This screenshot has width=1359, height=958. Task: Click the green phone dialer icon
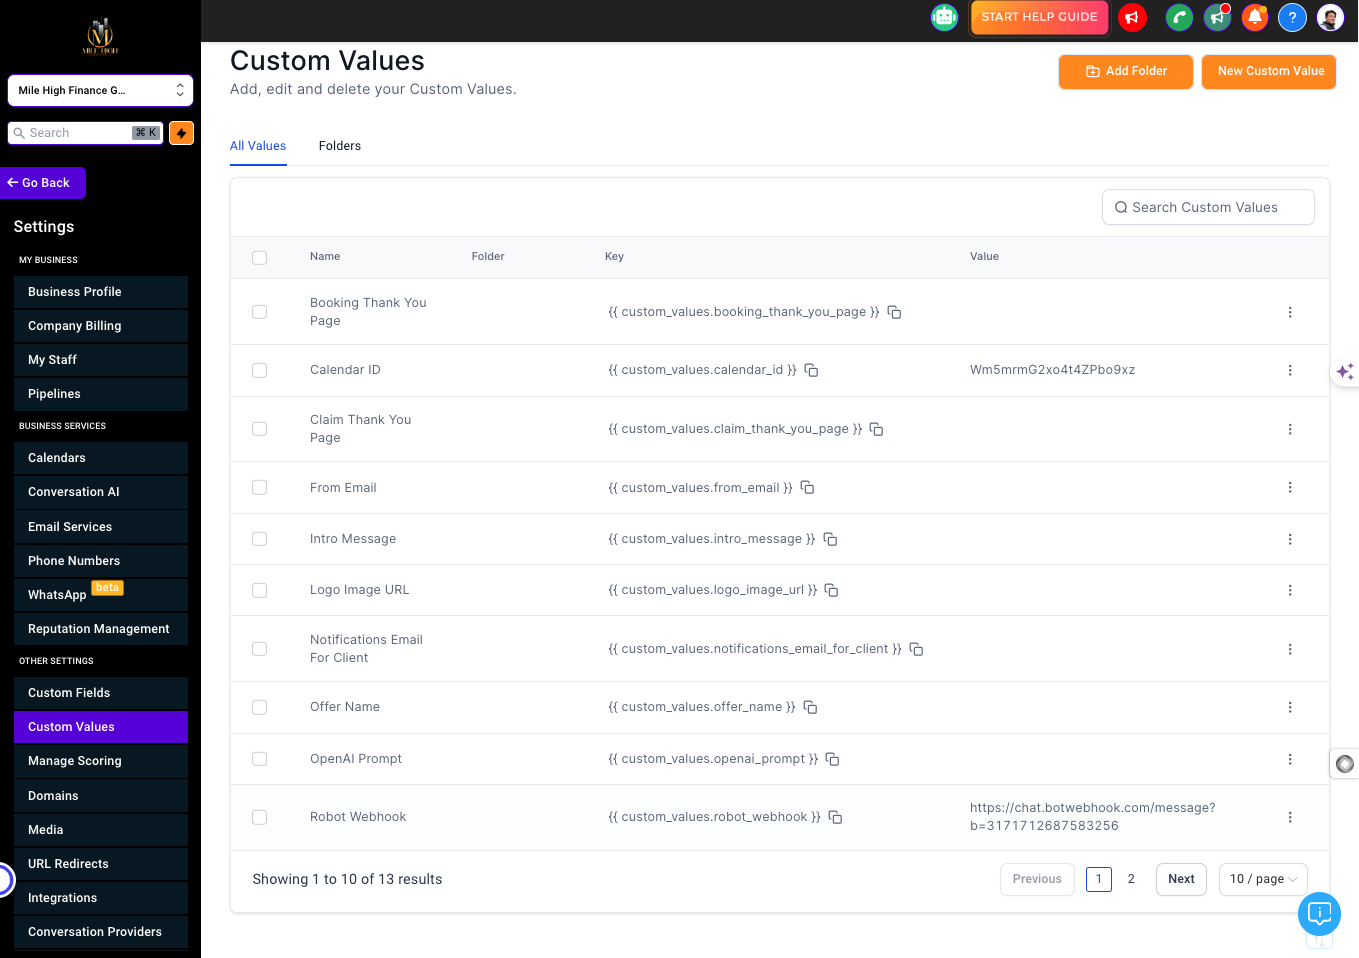(1180, 17)
